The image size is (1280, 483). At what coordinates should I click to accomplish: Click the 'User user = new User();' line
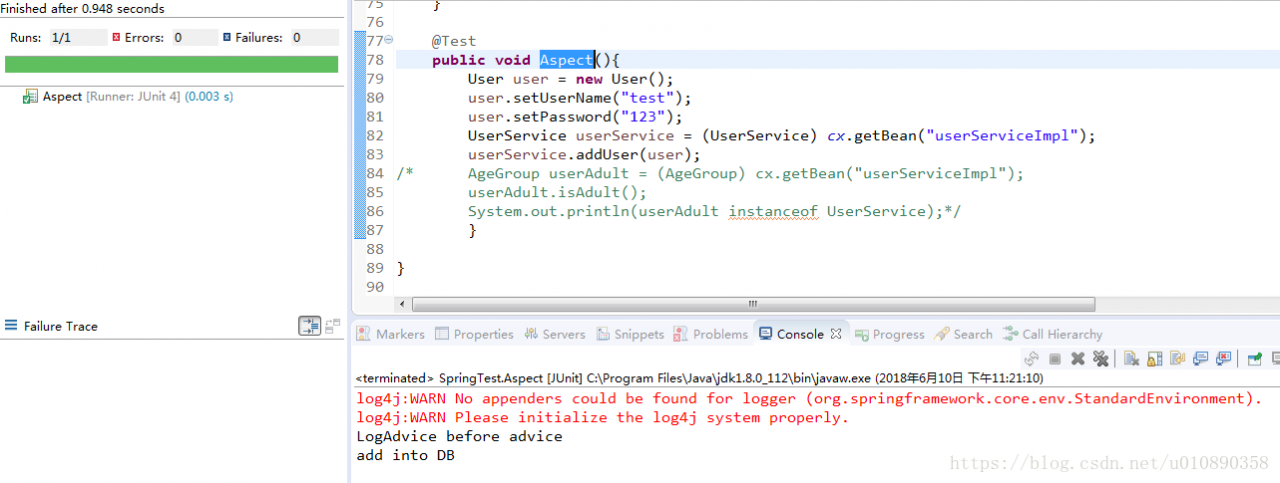click(x=571, y=79)
